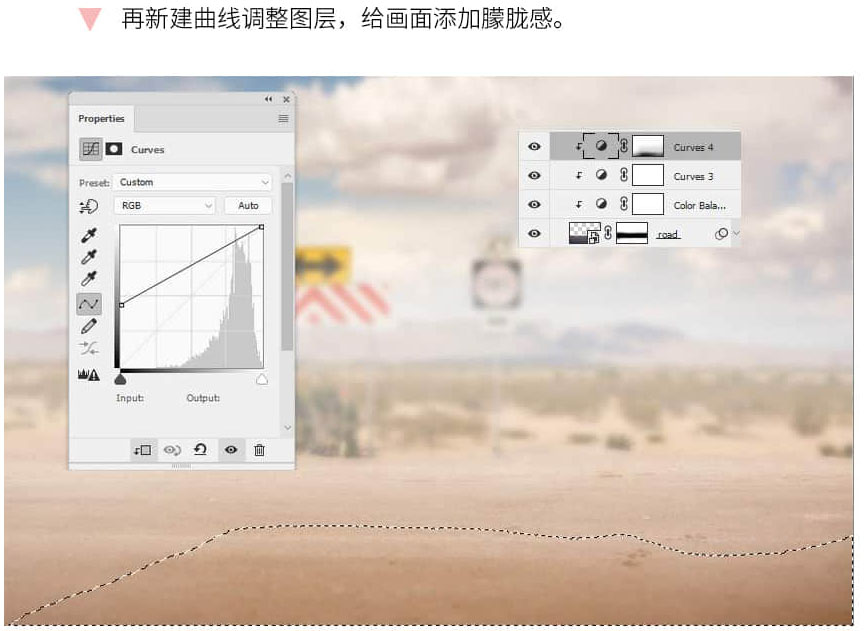868x631 pixels.
Task: Open the Preset Custom dropdown
Action: [x=193, y=182]
